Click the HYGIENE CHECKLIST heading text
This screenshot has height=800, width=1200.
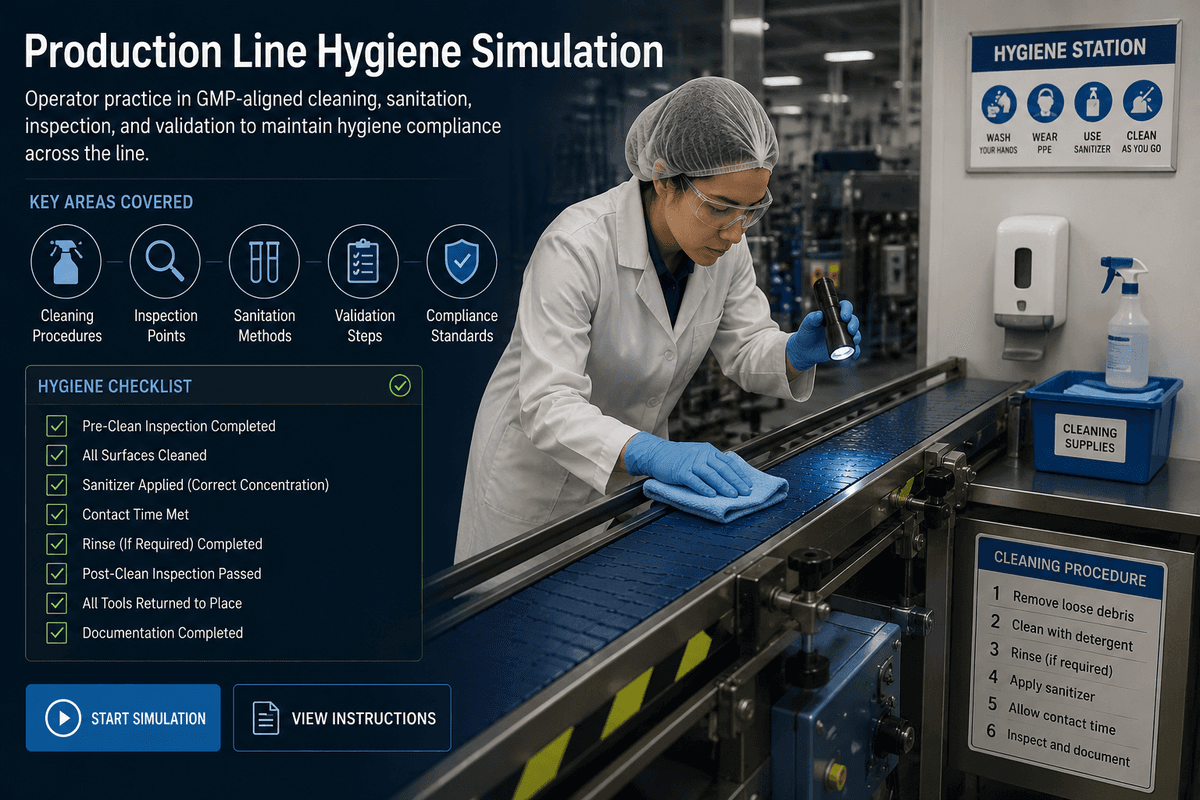[x=115, y=386]
